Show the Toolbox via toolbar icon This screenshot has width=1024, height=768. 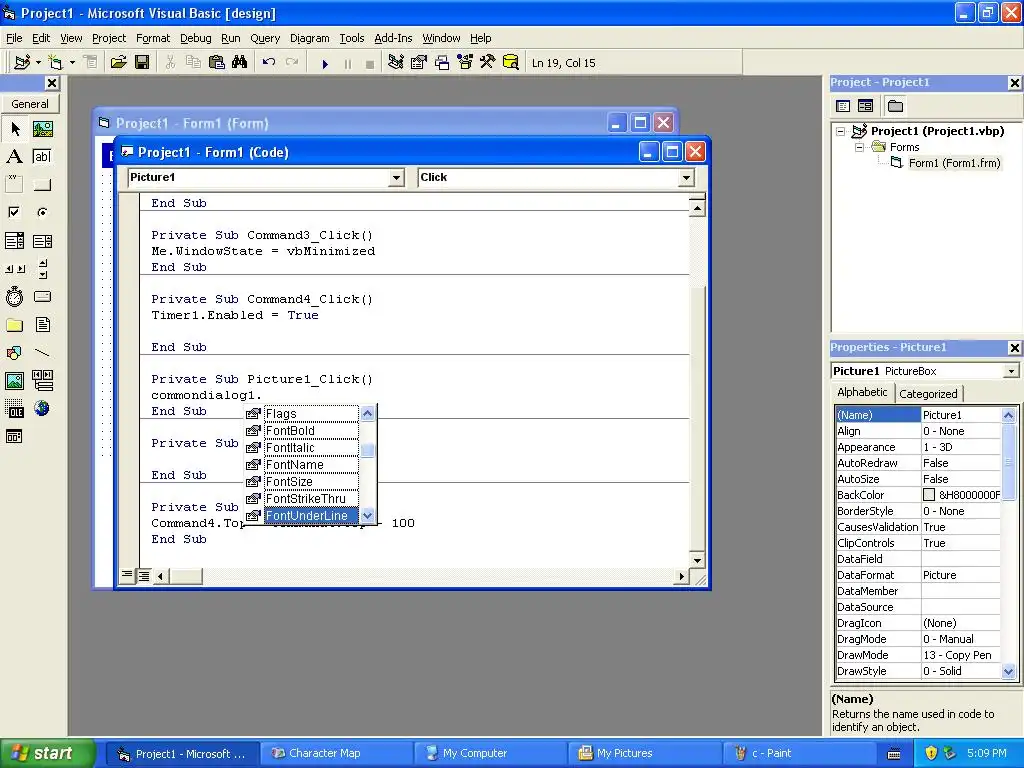point(487,62)
